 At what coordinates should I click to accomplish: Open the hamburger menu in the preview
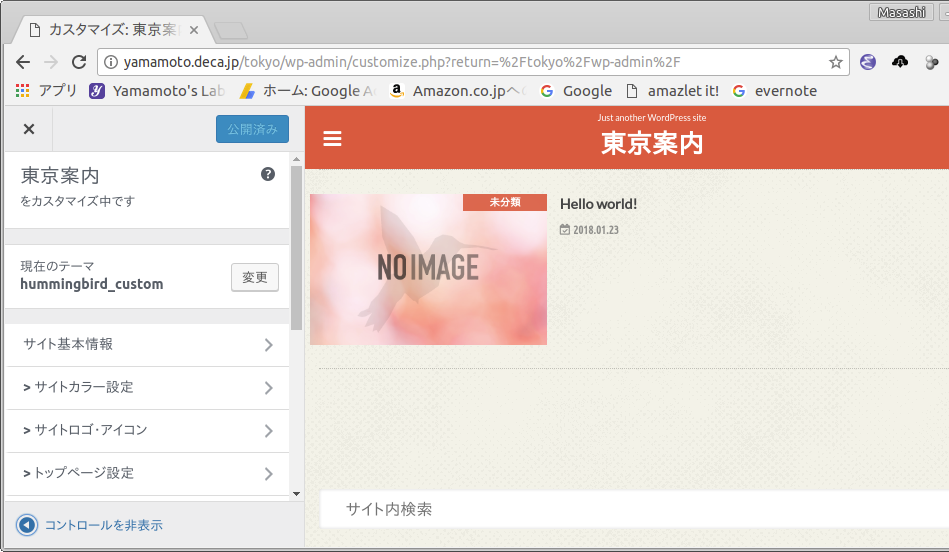tap(332, 139)
